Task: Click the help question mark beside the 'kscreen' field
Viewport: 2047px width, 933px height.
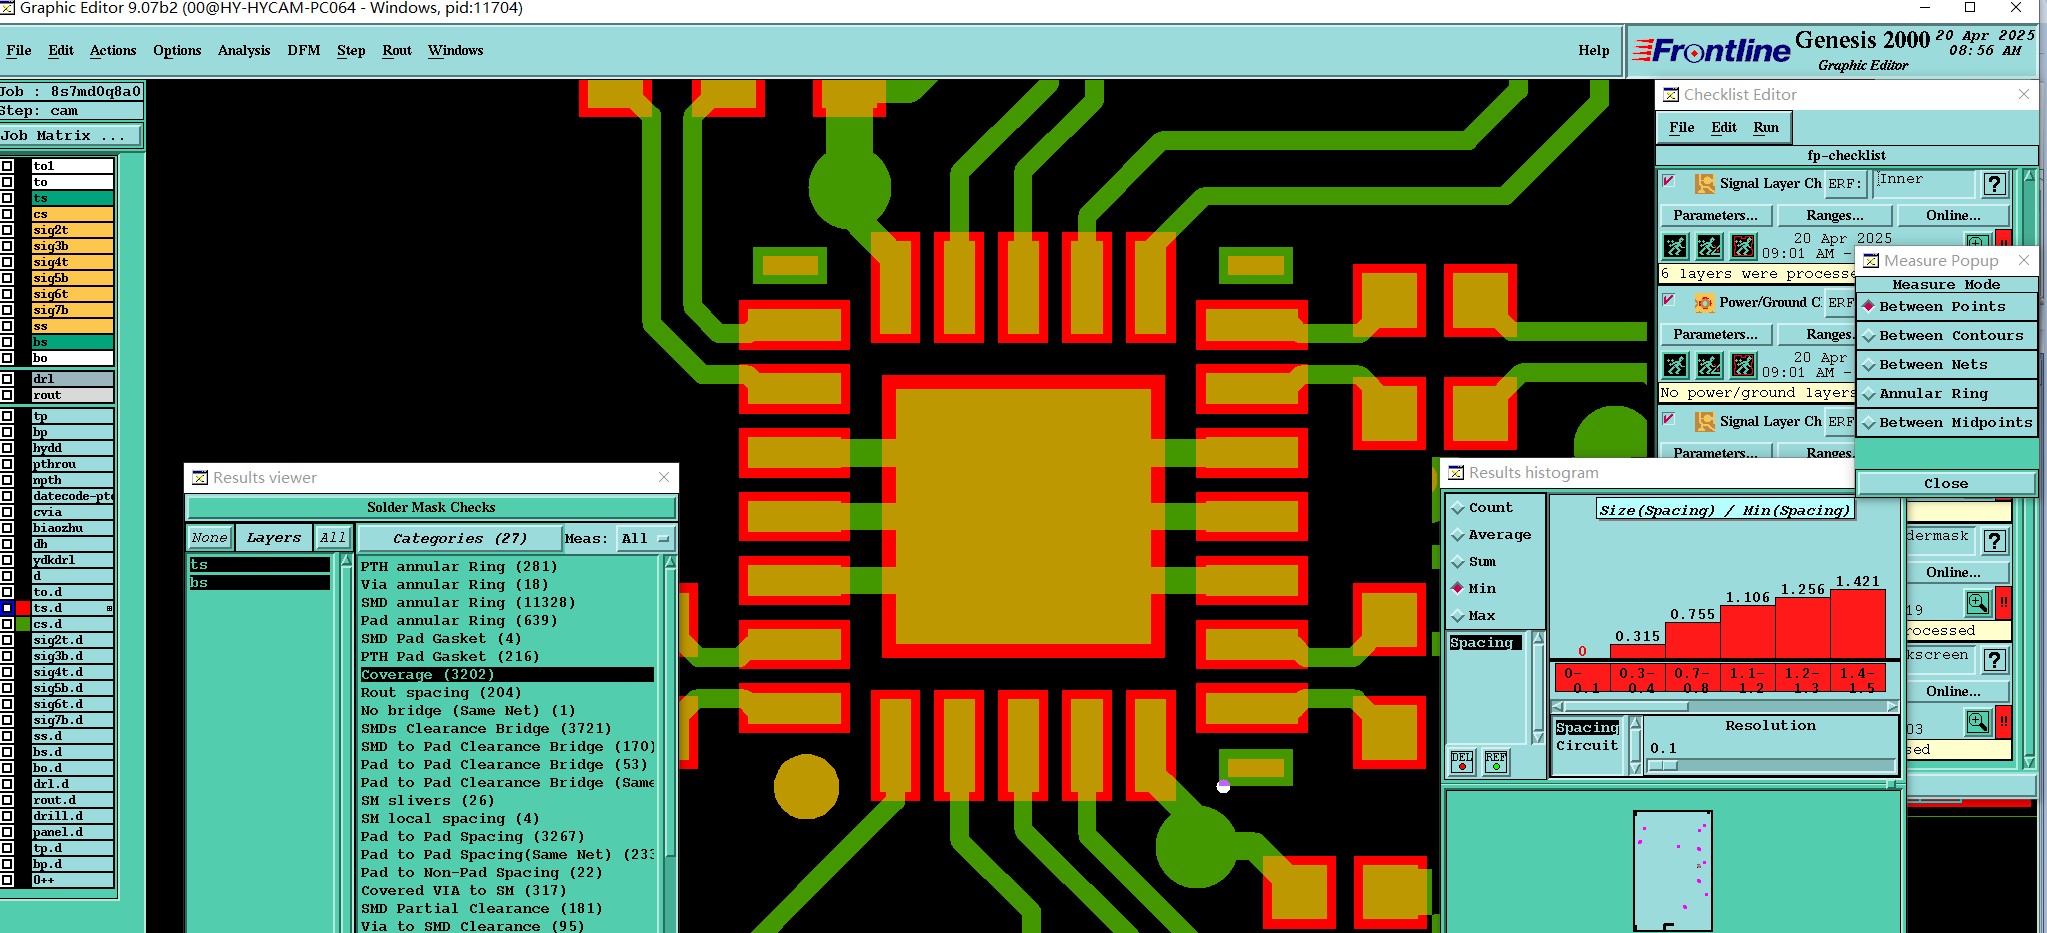Action: (x=1994, y=660)
